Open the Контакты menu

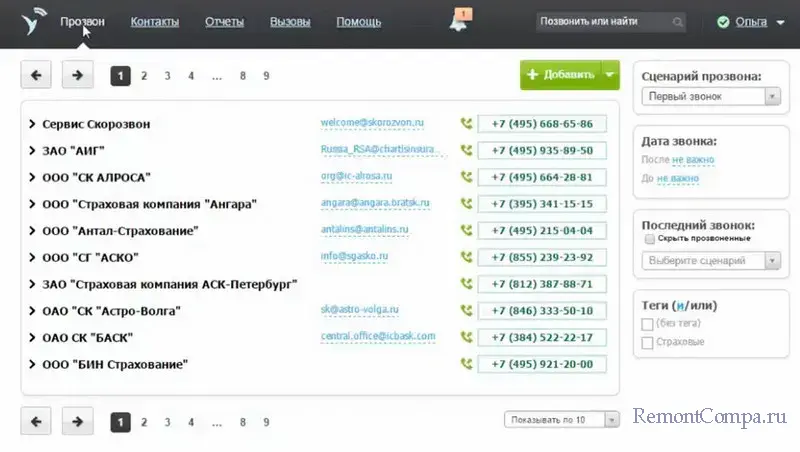154,22
